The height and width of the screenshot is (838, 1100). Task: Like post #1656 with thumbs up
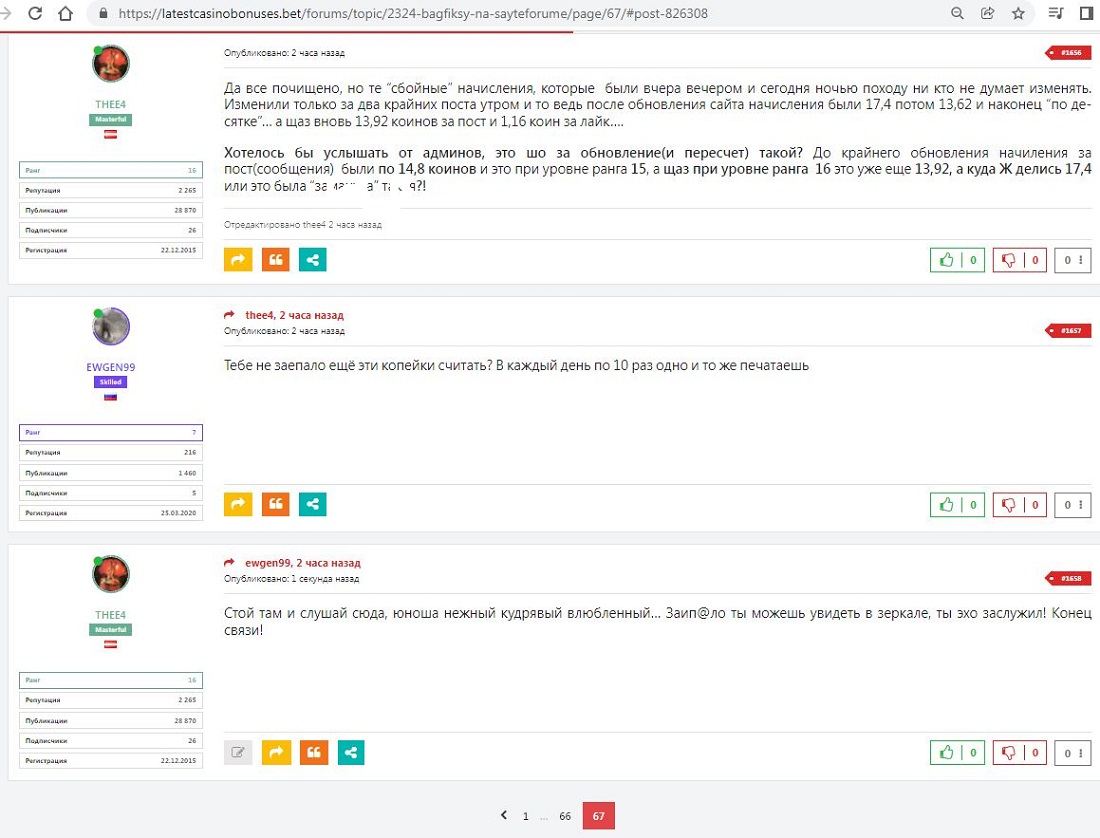point(957,261)
